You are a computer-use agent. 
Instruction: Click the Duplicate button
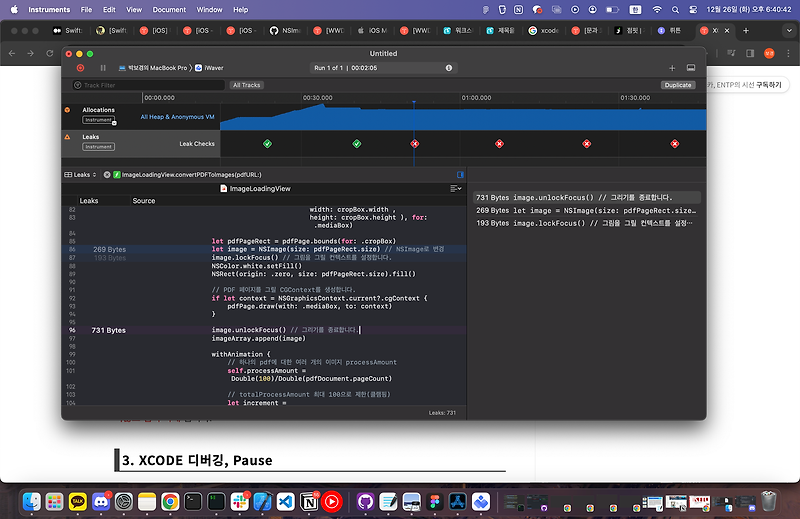pos(678,85)
